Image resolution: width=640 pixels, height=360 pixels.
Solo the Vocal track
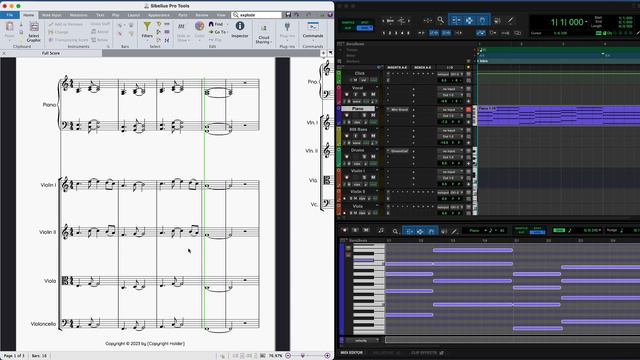[364, 95]
